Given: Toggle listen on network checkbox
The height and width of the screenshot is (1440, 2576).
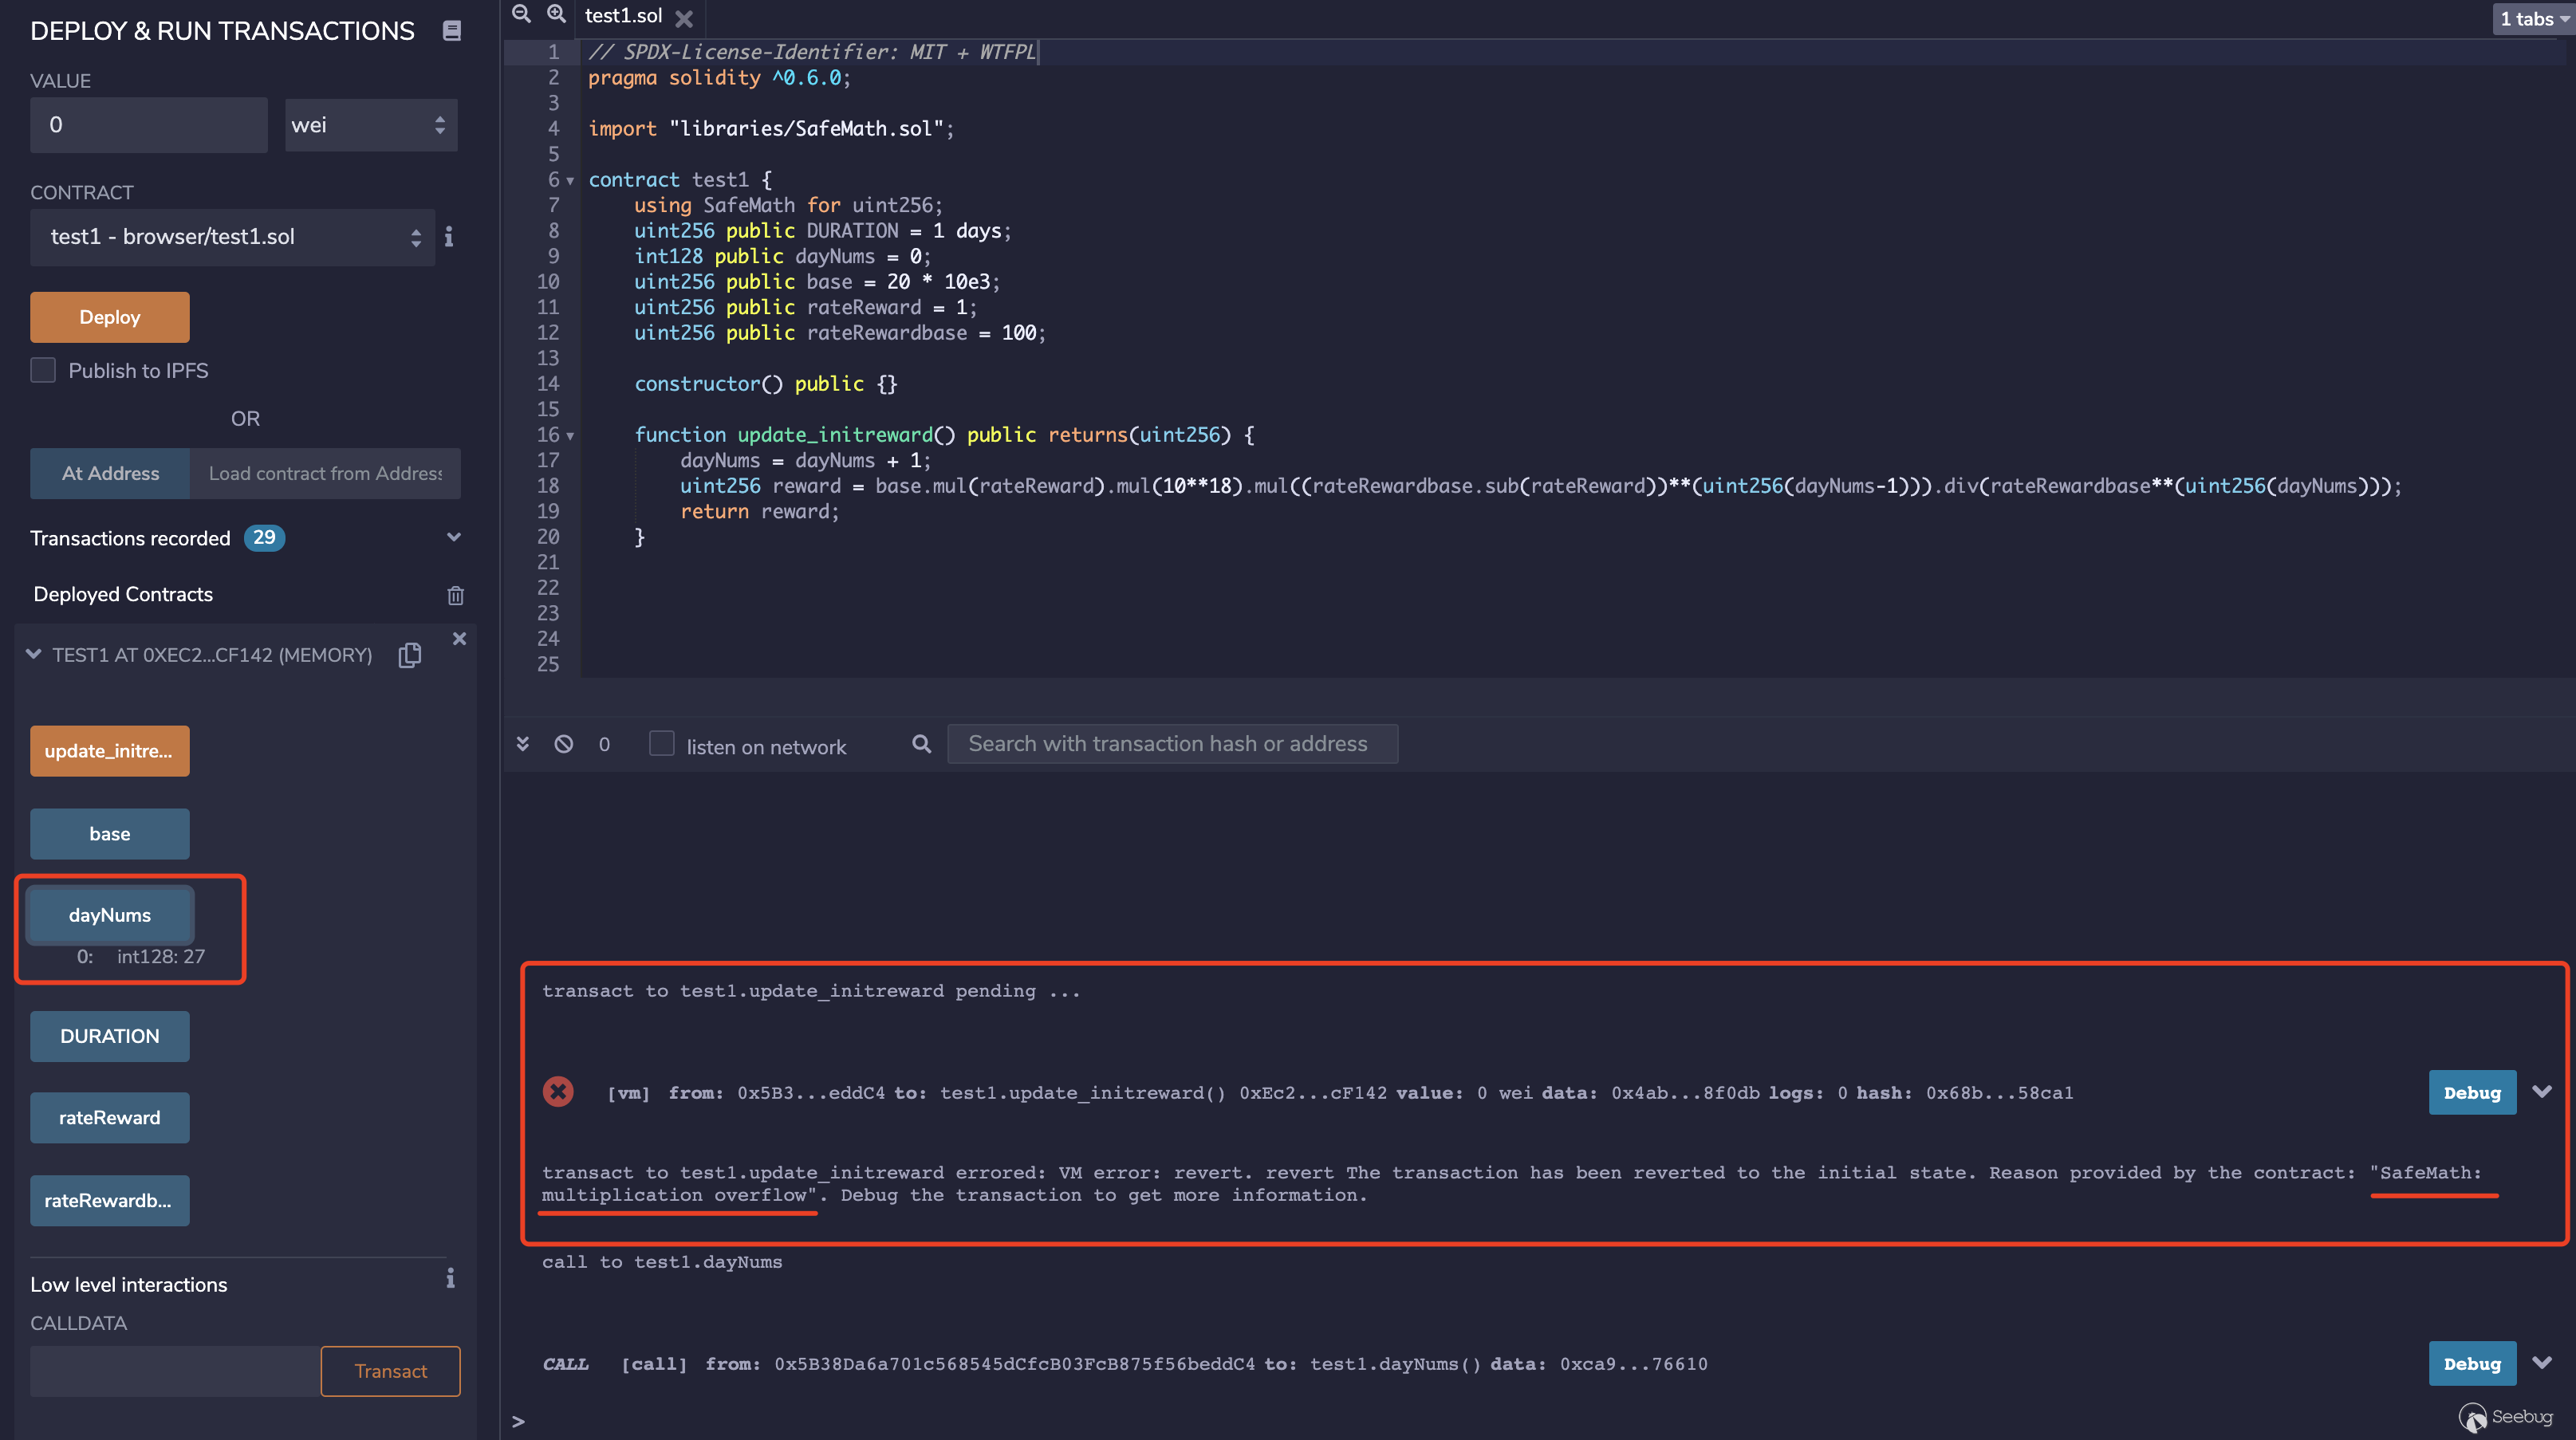Looking at the screenshot, I should tap(661, 744).
